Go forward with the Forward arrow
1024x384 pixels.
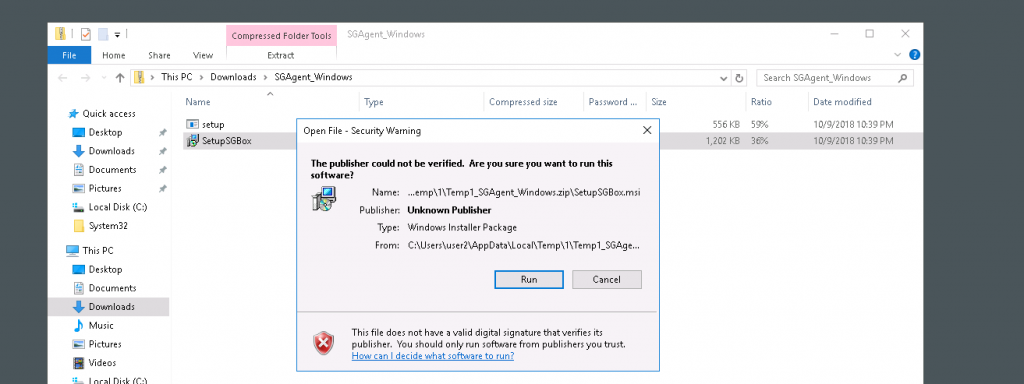tap(85, 78)
